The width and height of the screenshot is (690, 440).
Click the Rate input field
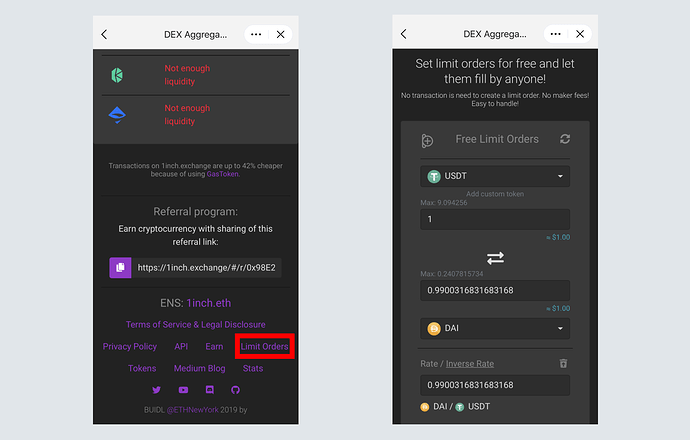[495, 385]
